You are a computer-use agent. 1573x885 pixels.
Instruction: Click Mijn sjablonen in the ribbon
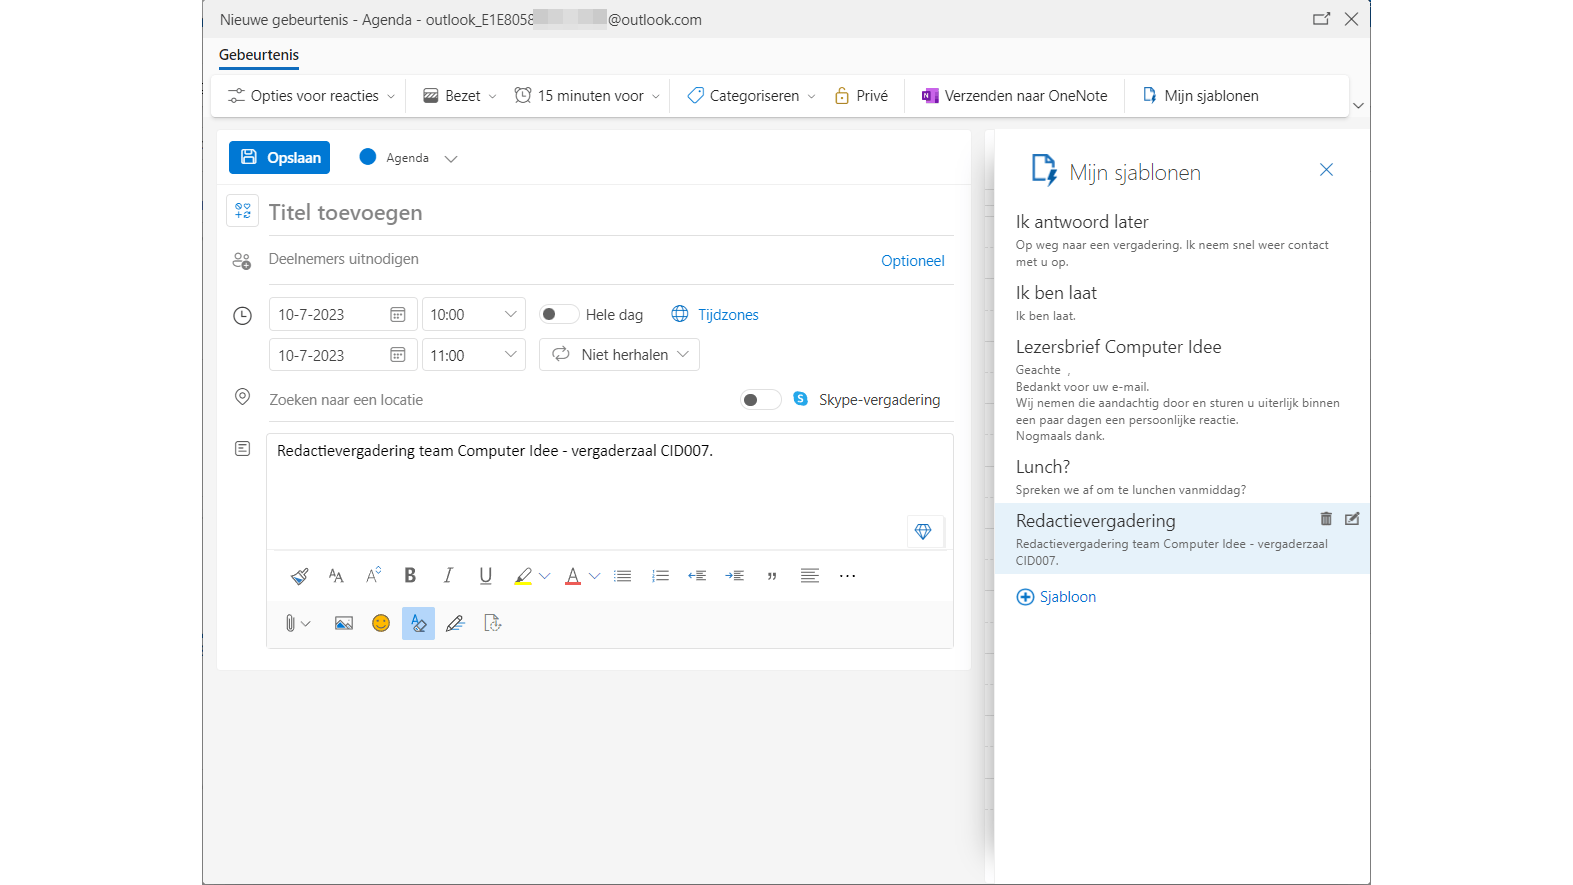click(x=1200, y=96)
